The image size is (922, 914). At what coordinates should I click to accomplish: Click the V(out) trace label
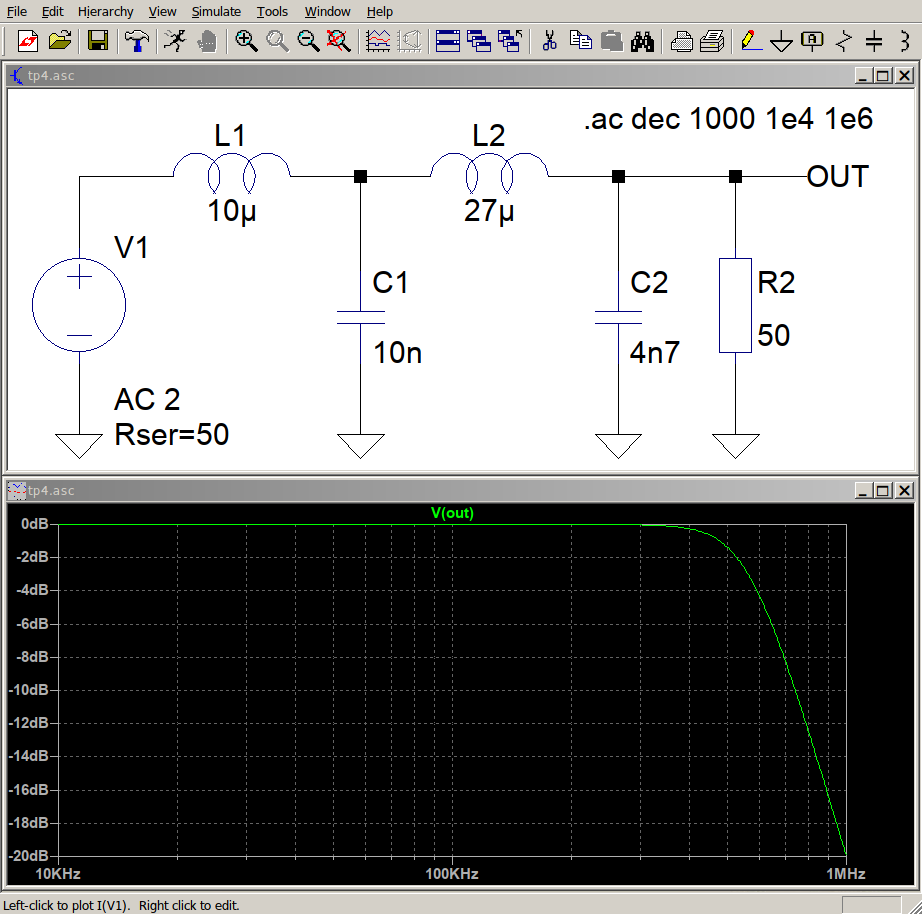(452, 513)
